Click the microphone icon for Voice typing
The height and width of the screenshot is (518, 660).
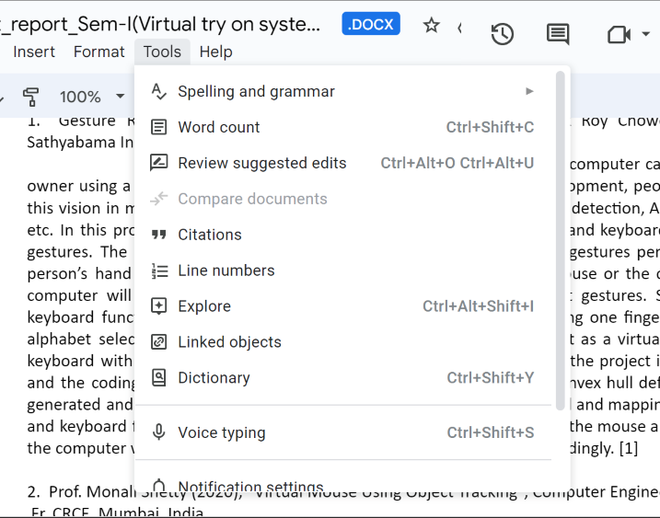pos(158,433)
